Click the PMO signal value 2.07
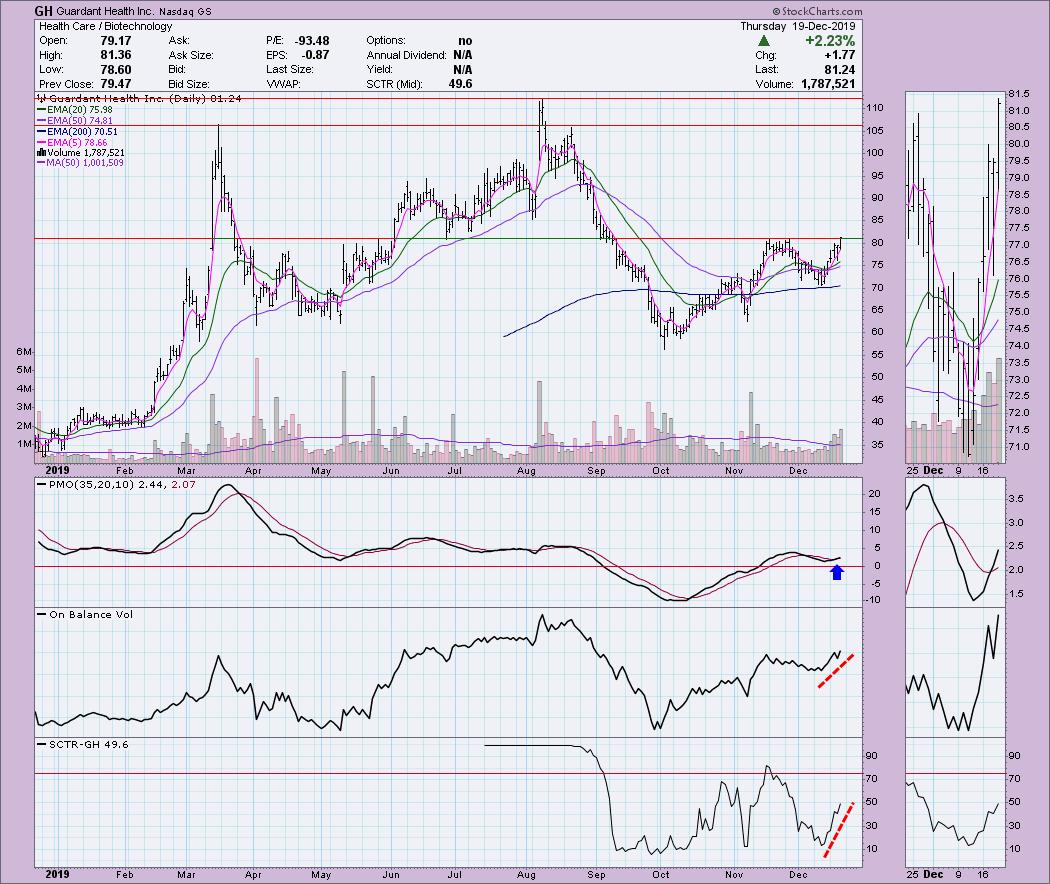This screenshot has height=884, width=1050. tap(183, 484)
